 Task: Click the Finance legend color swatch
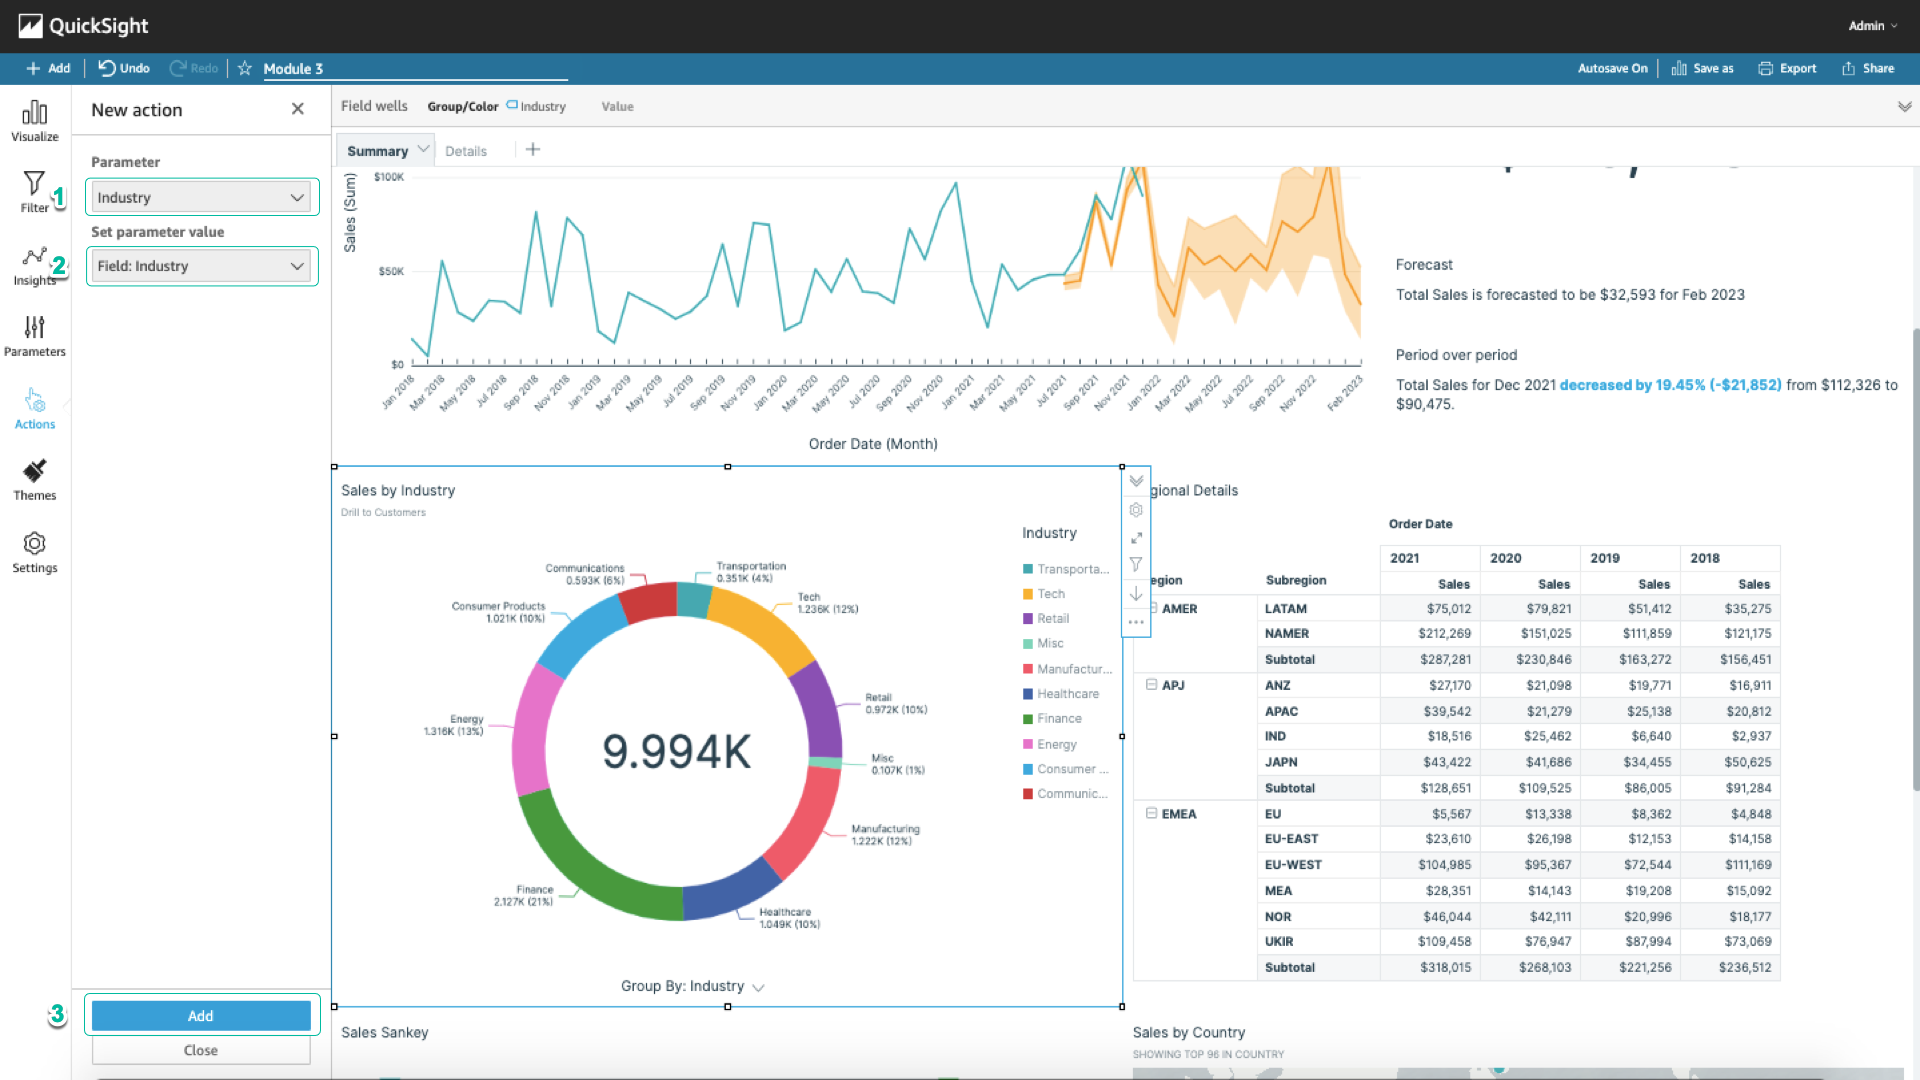[x=1028, y=719]
